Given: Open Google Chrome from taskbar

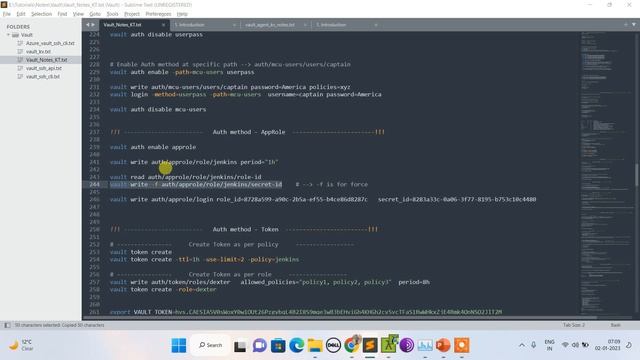Looking at the screenshot, I should click(352, 345).
